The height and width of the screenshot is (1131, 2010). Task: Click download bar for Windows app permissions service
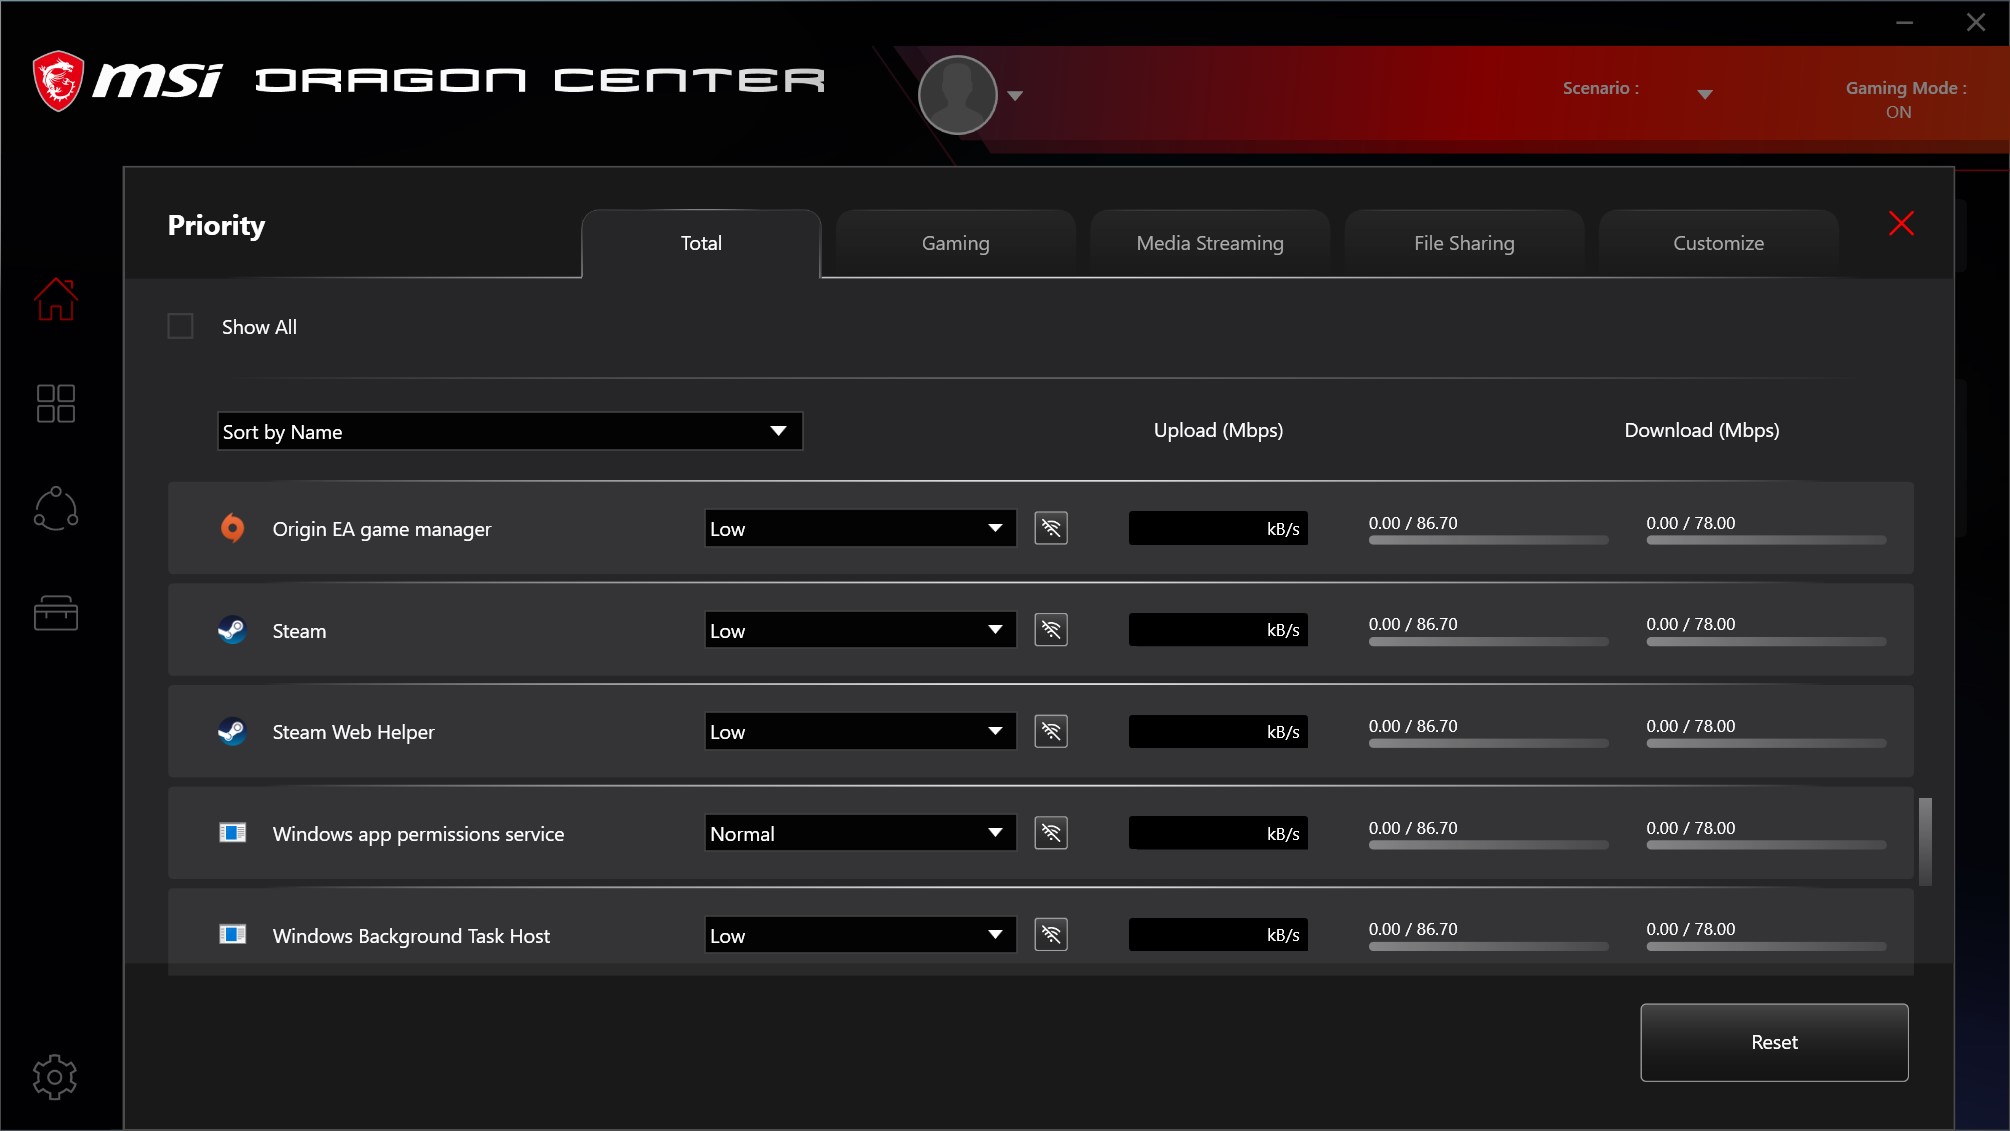[x=1766, y=845]
